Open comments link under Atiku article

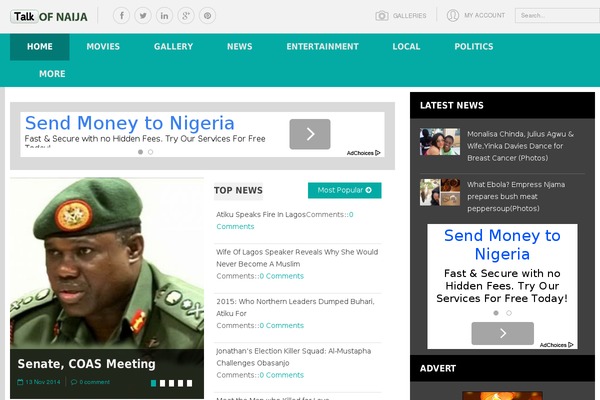235,226
